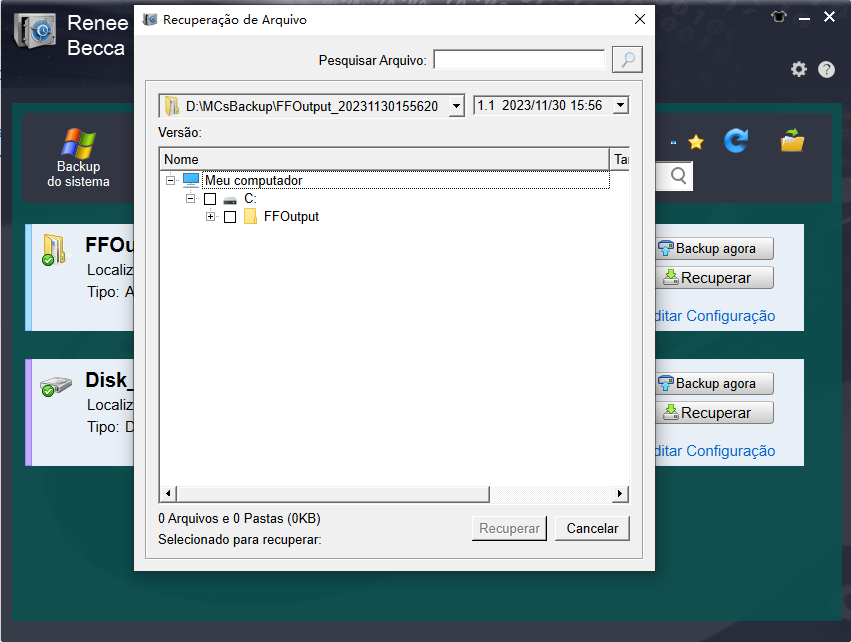851x642 pixels.
Task: Click the Disk task drive icon
Action: click(55, 386)
